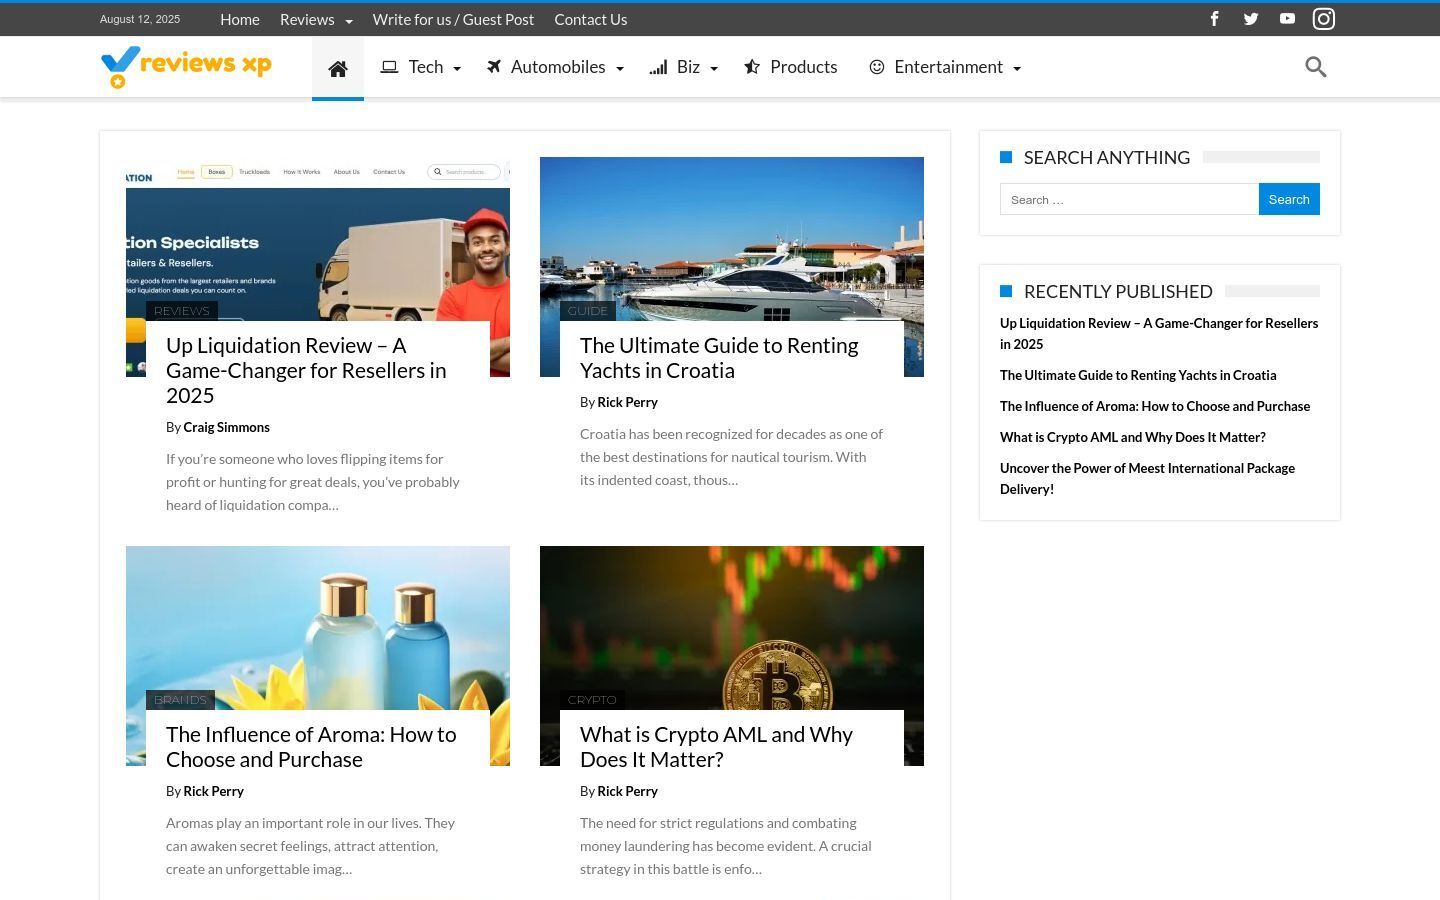Open the Facebook social icon
Screen dimensions: 1440x900
point(1215,19)
